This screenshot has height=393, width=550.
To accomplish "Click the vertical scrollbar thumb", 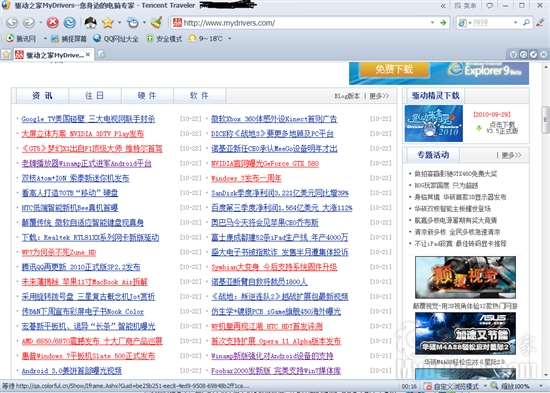I will 545,120.
